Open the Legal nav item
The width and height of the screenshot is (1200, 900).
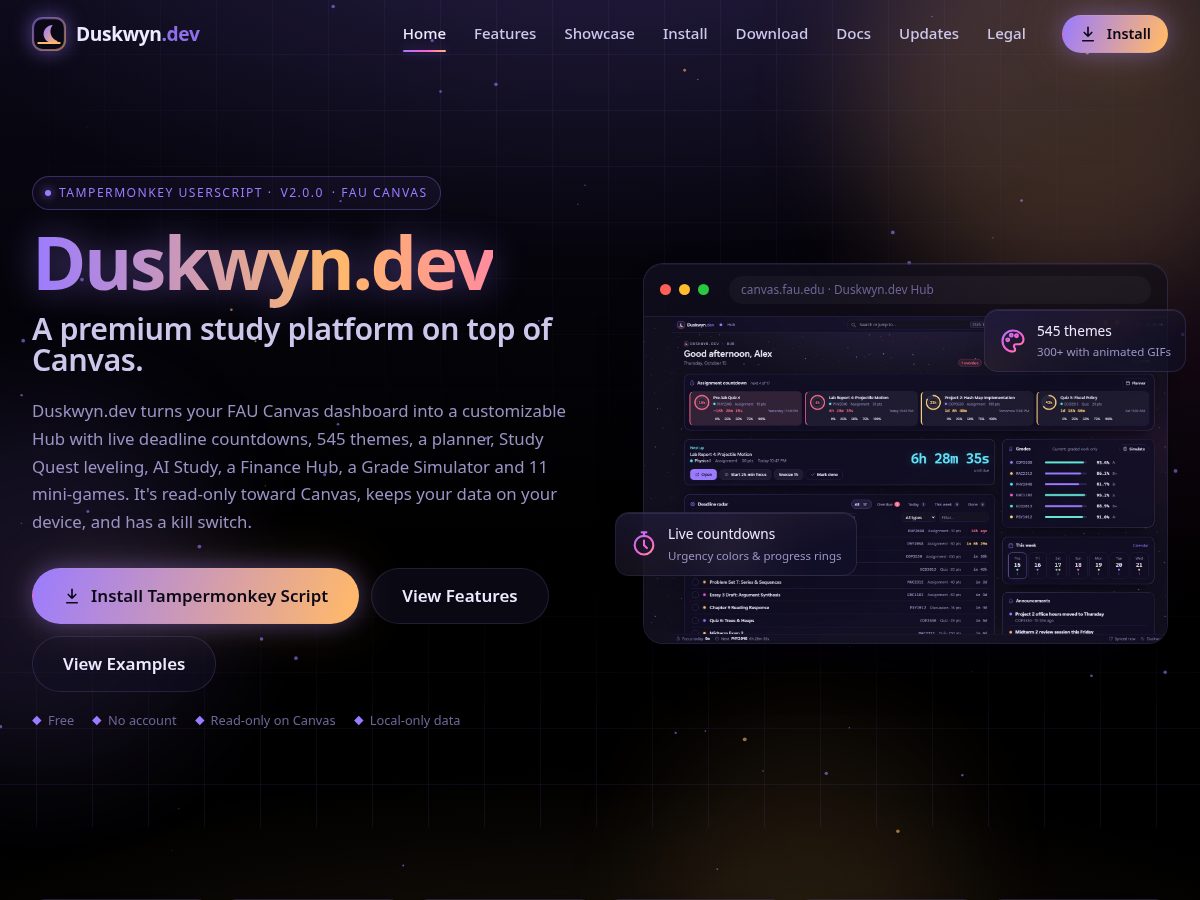click(x=1006, y=34)
